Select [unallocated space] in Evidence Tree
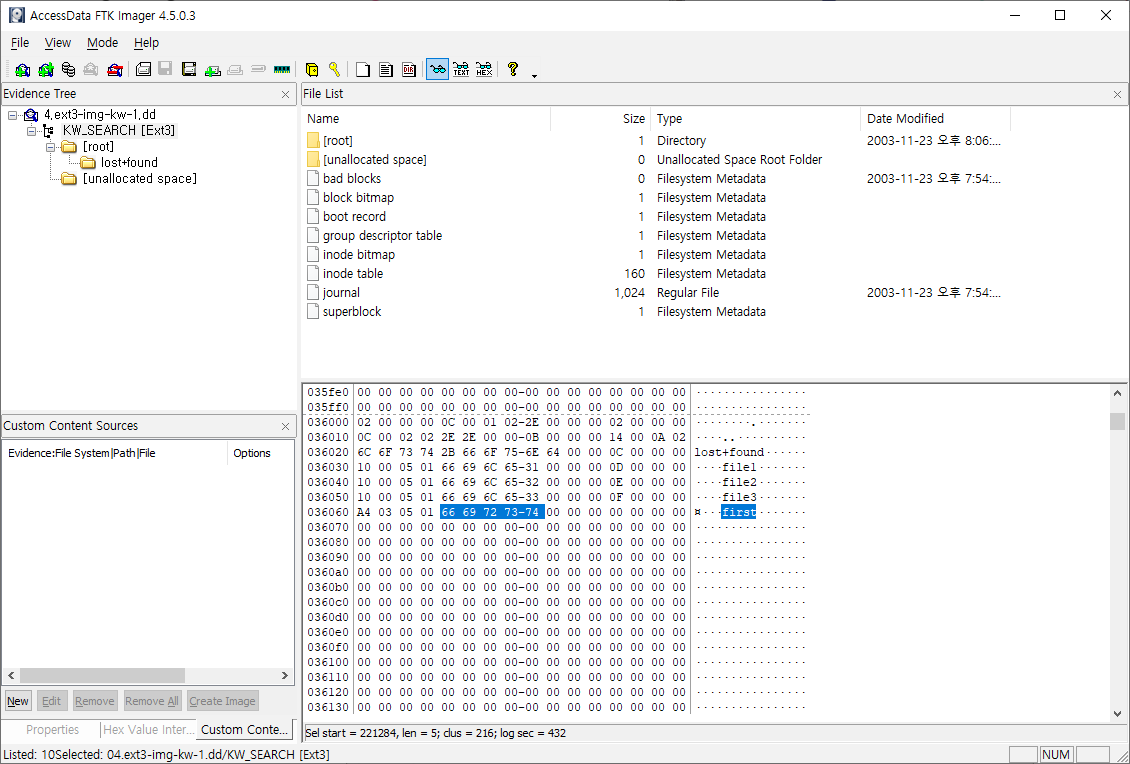 140,178
